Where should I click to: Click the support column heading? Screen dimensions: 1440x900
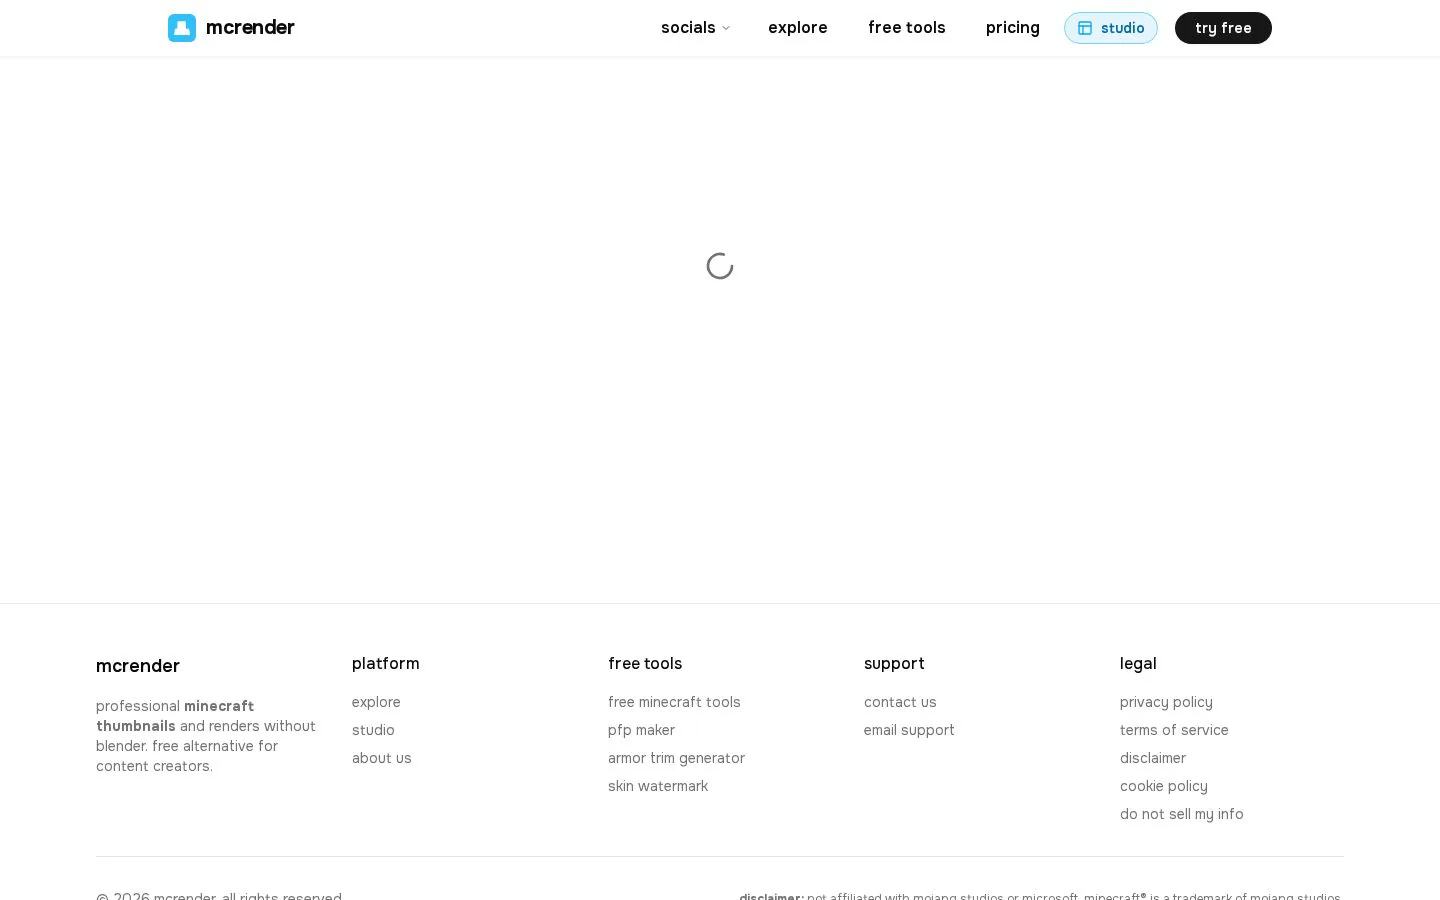(x=894, y=664)
